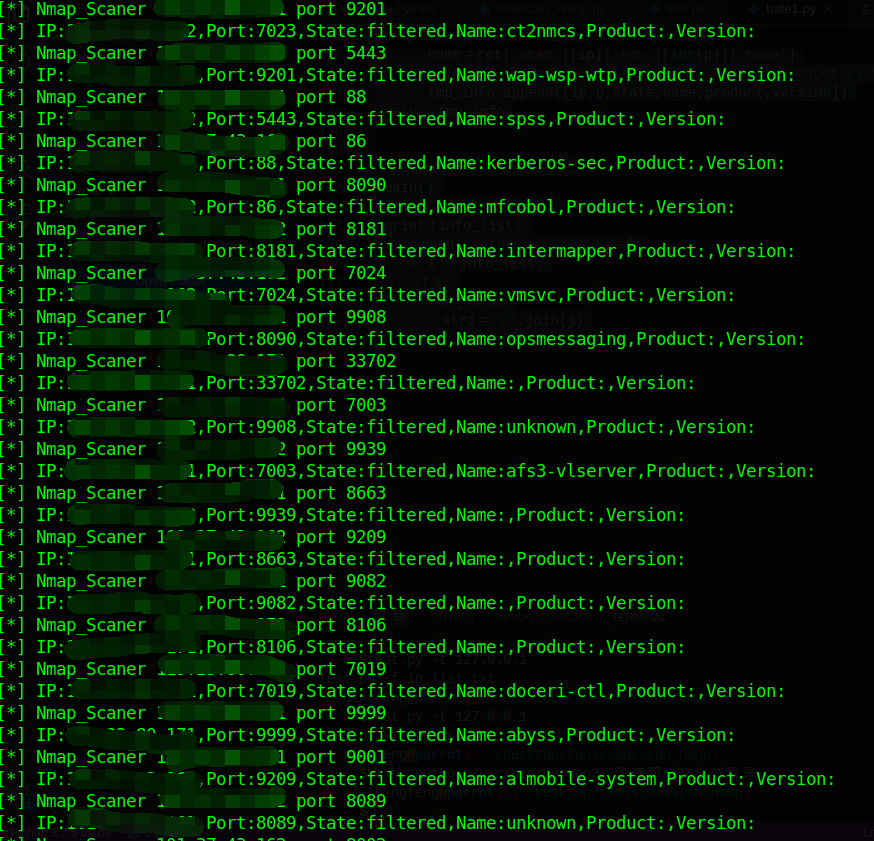This screenshot has width=874, height=841.
Task: Click the Name:ct2nmcs result line
Action: (377, 31)
